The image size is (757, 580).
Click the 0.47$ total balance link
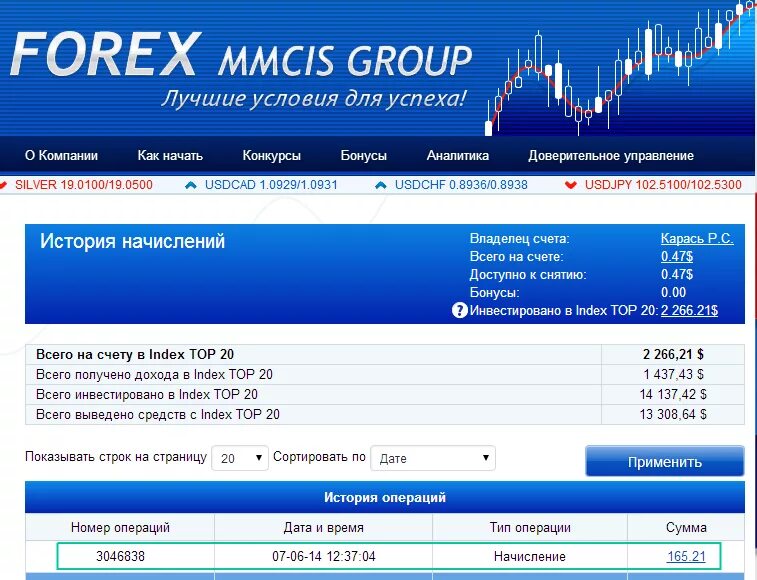(677, 256)
